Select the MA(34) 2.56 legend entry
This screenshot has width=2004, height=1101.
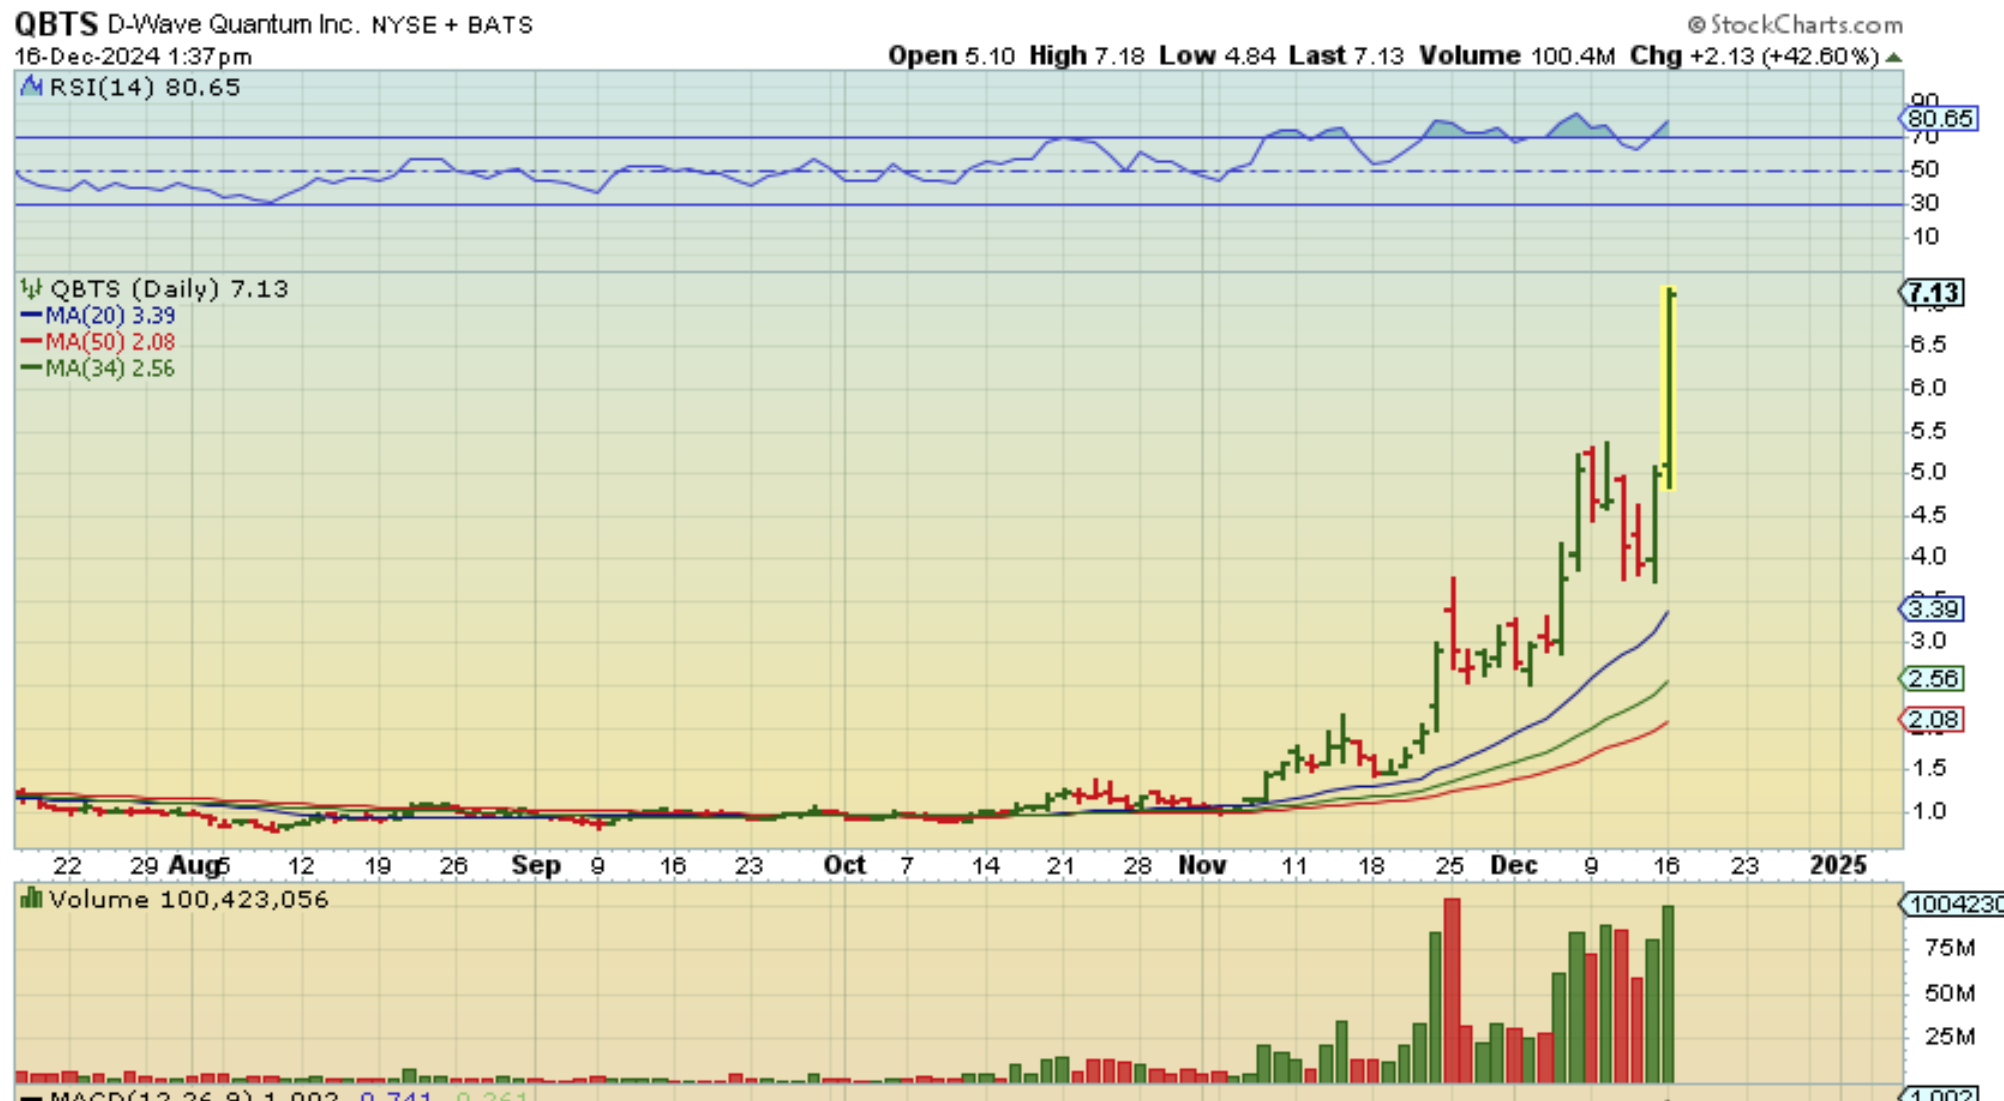[x=98, y=368]
